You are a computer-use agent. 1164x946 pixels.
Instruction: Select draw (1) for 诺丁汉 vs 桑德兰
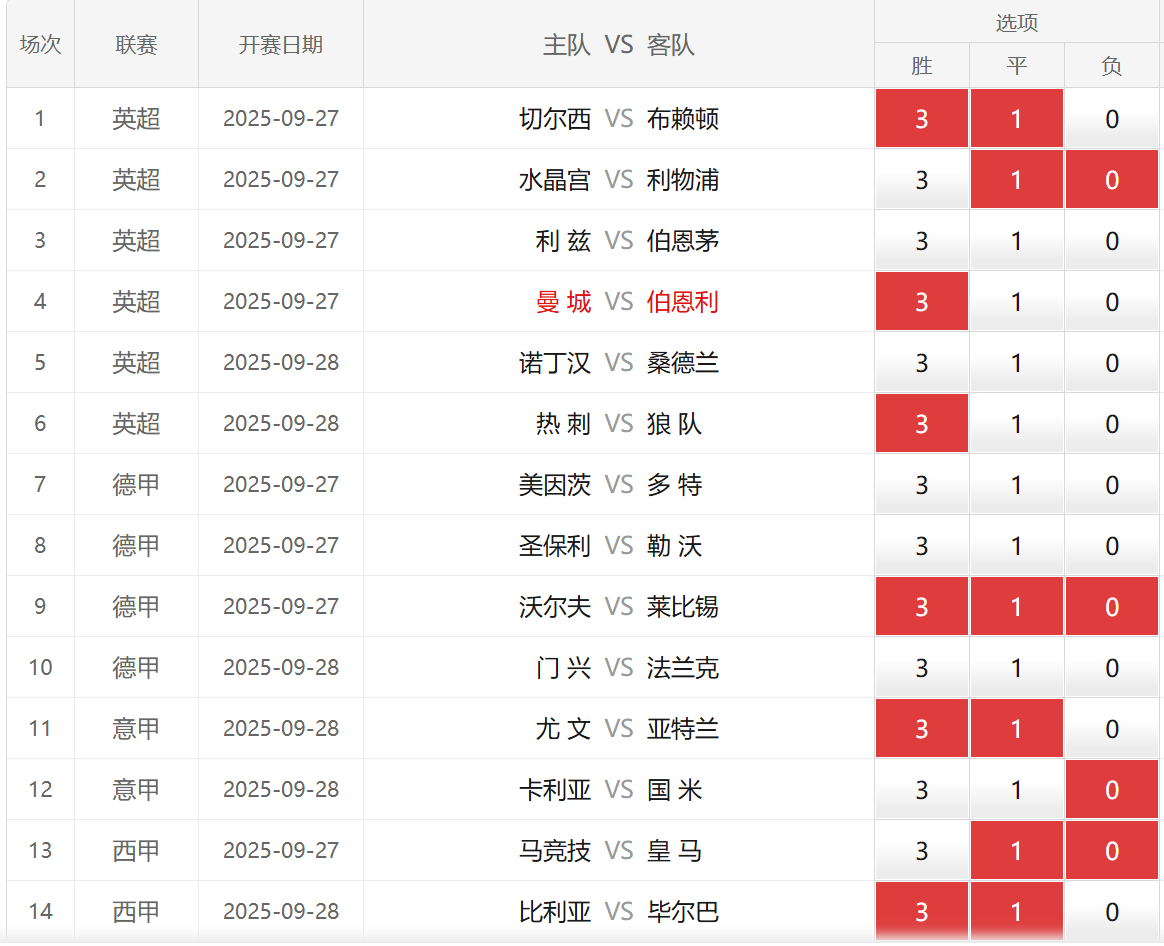[x=1016, y=363]
